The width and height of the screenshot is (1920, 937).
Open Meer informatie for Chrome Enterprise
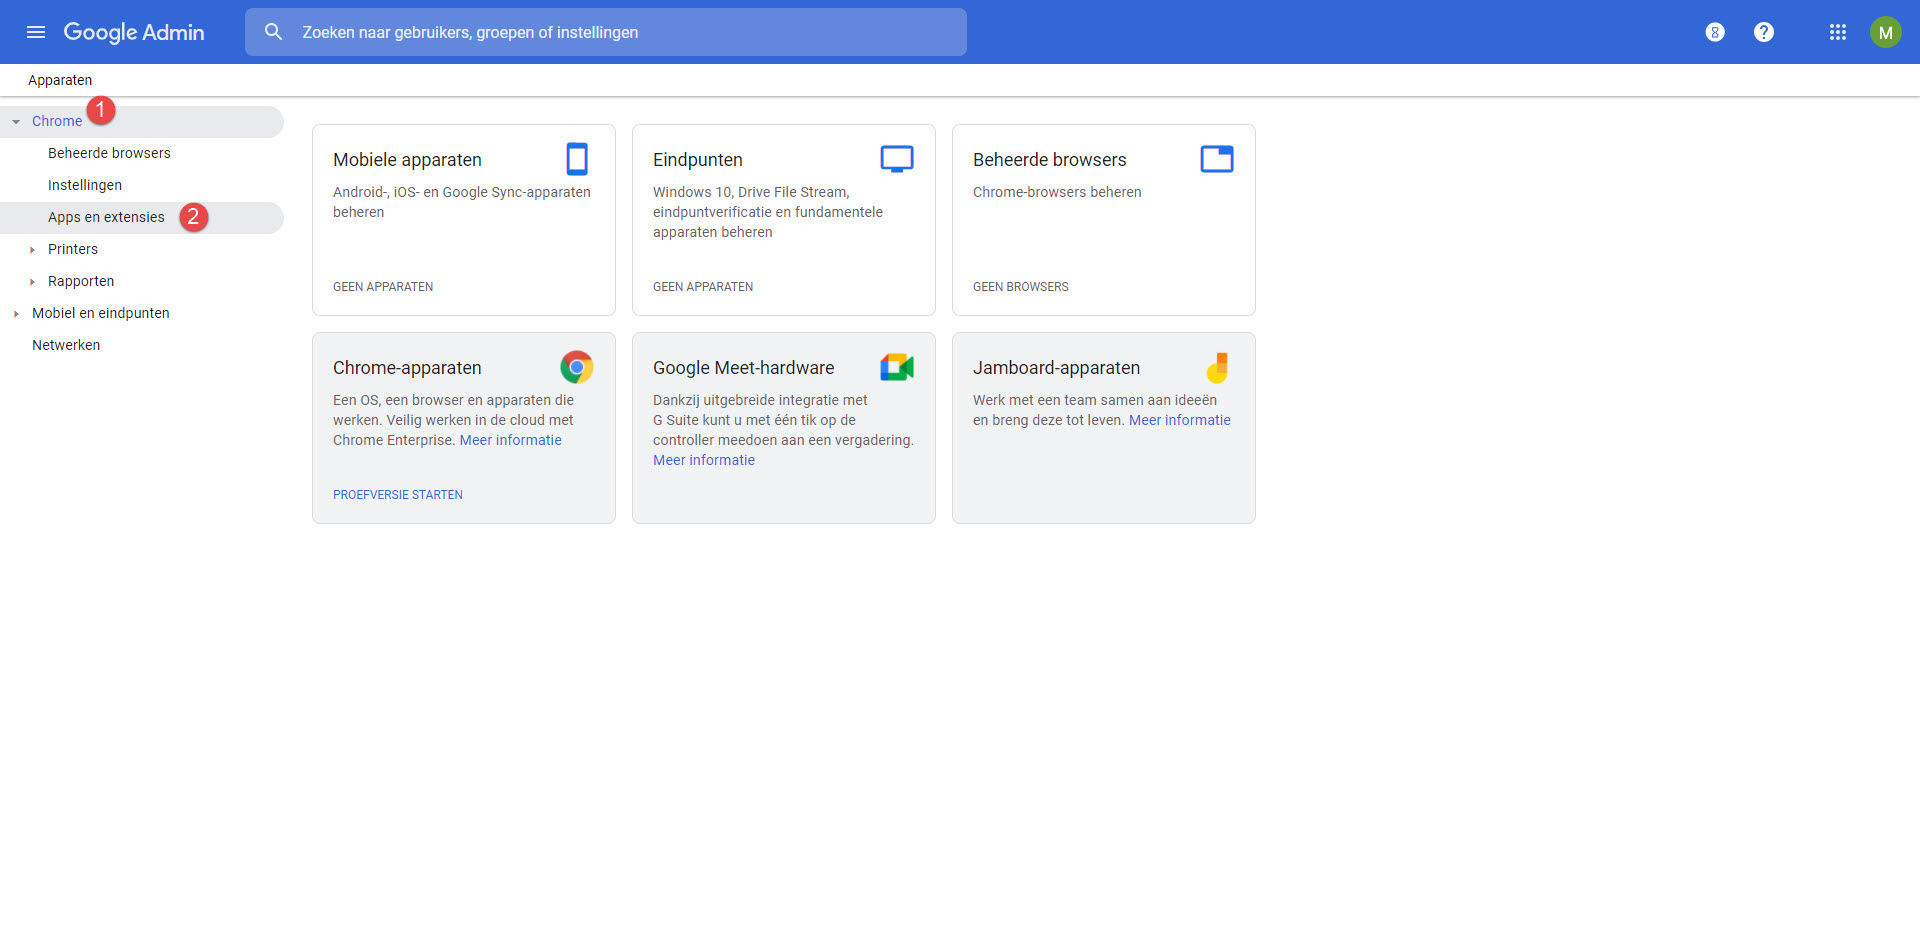(510, 440)
